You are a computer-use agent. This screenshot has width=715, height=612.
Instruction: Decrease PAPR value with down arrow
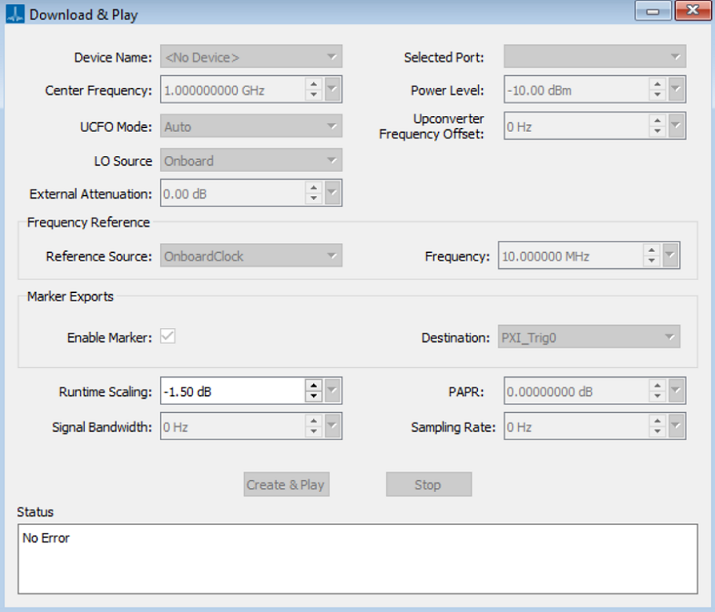coord(658,396)
